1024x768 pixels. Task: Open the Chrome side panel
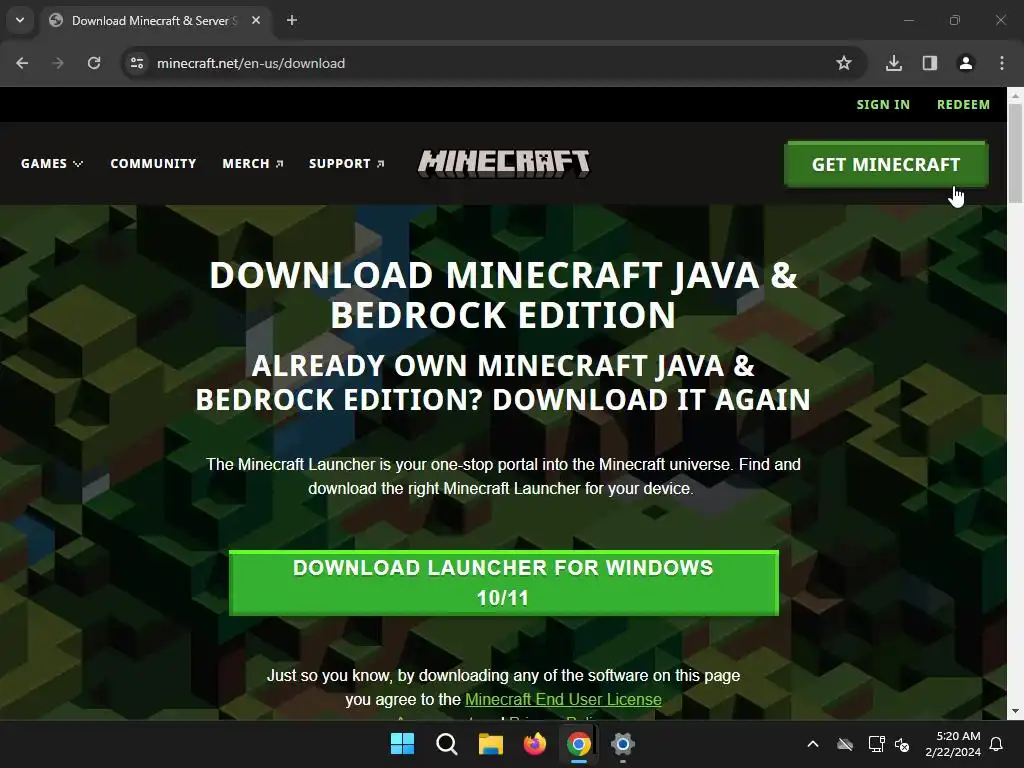pyautogui.click(x=930, y=63)
